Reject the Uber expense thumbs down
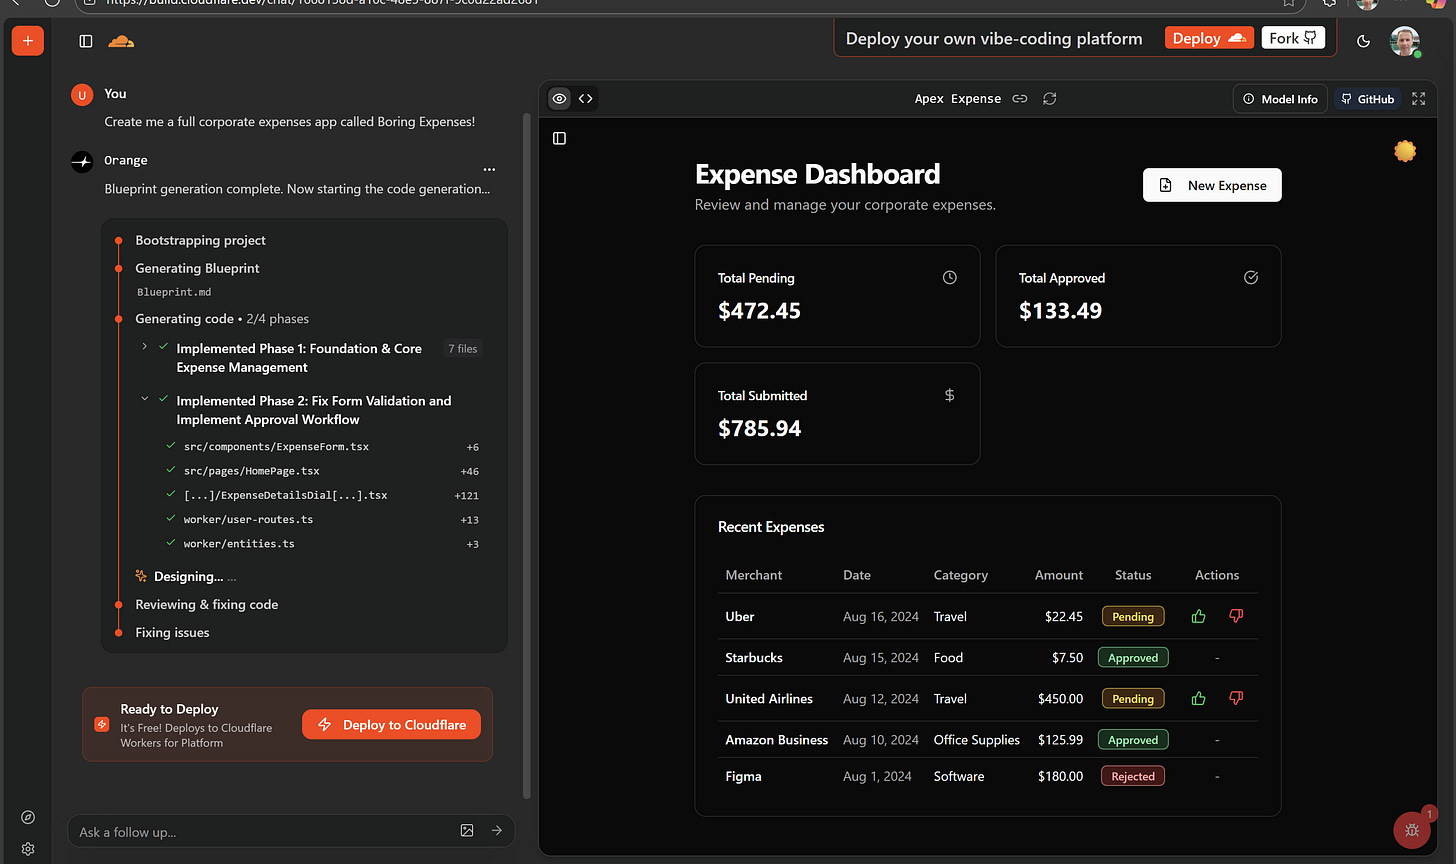The width and height of the screenshot is (1456, 864). (1236, 616)
